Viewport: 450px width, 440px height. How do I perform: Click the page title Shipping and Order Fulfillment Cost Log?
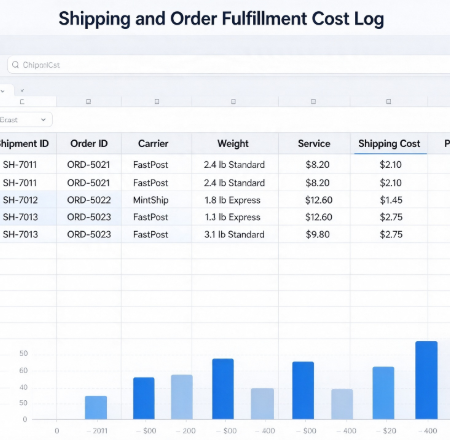click(x=221, y=19)
